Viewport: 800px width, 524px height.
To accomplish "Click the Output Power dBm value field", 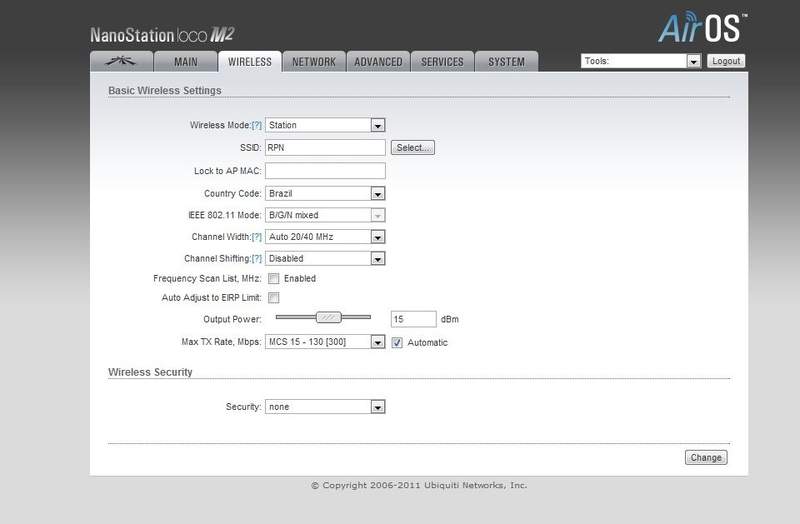I will (413, 319).
